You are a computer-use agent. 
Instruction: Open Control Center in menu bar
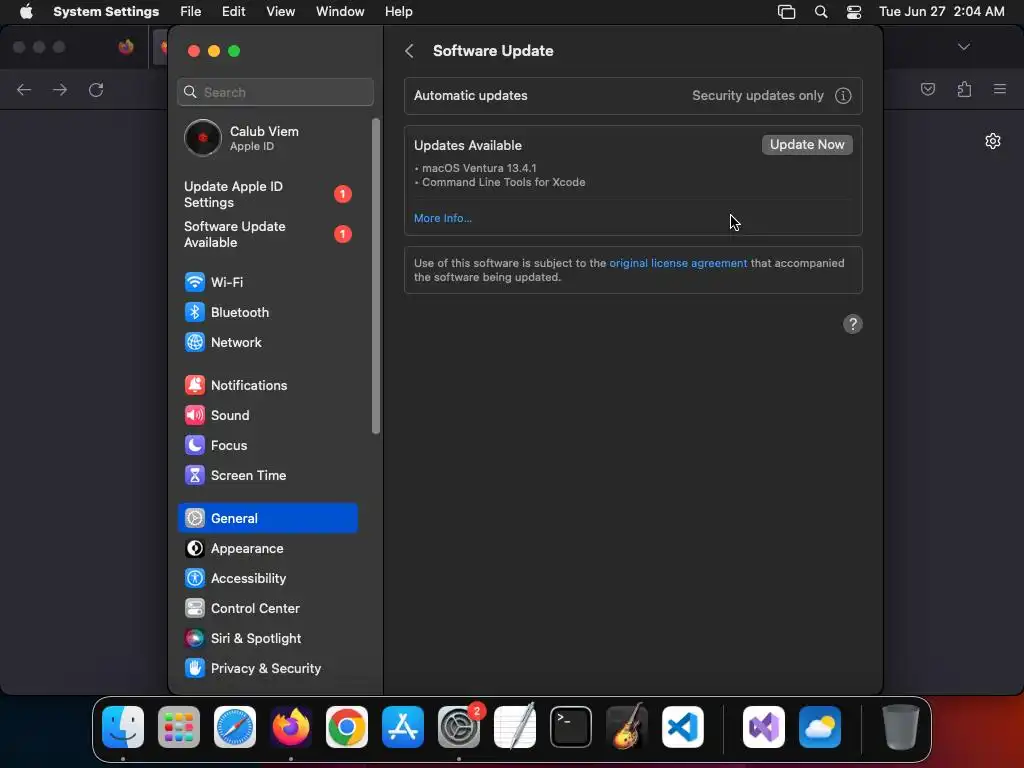click(x=854, y=12)
